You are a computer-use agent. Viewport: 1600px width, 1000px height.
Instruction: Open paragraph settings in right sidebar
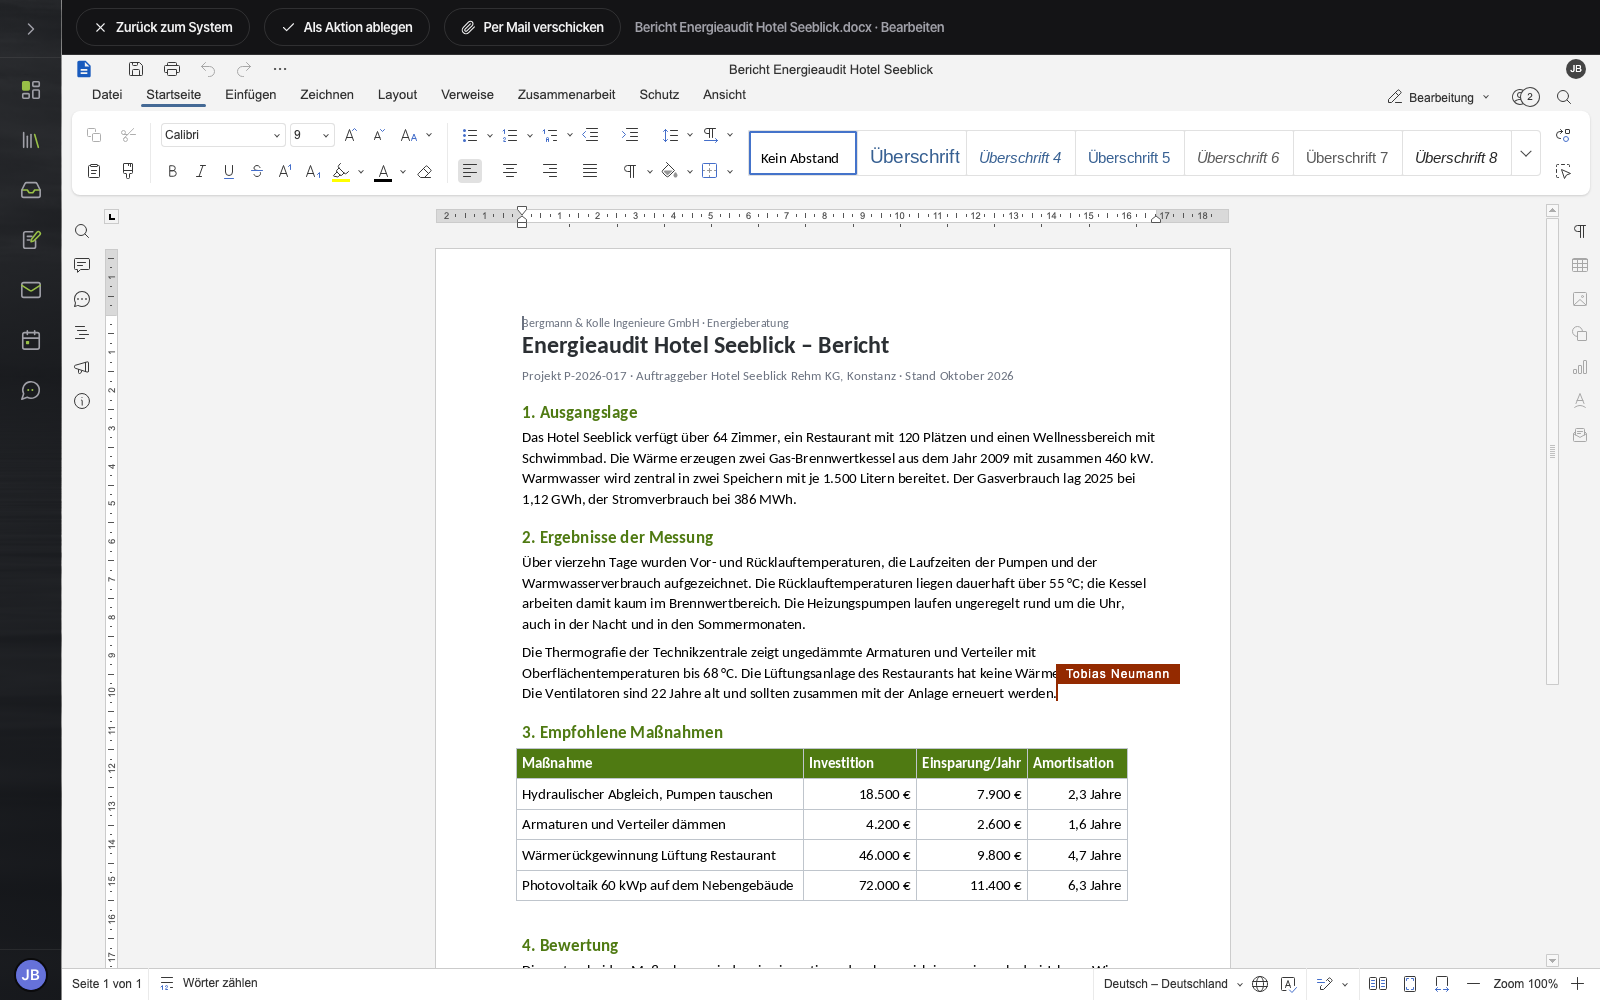click(x=1580, y=231)
